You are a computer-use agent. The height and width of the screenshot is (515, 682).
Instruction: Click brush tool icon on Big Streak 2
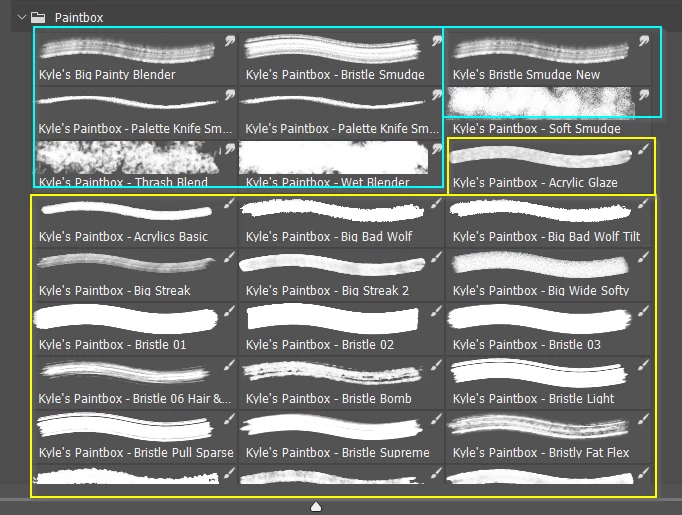437,258
